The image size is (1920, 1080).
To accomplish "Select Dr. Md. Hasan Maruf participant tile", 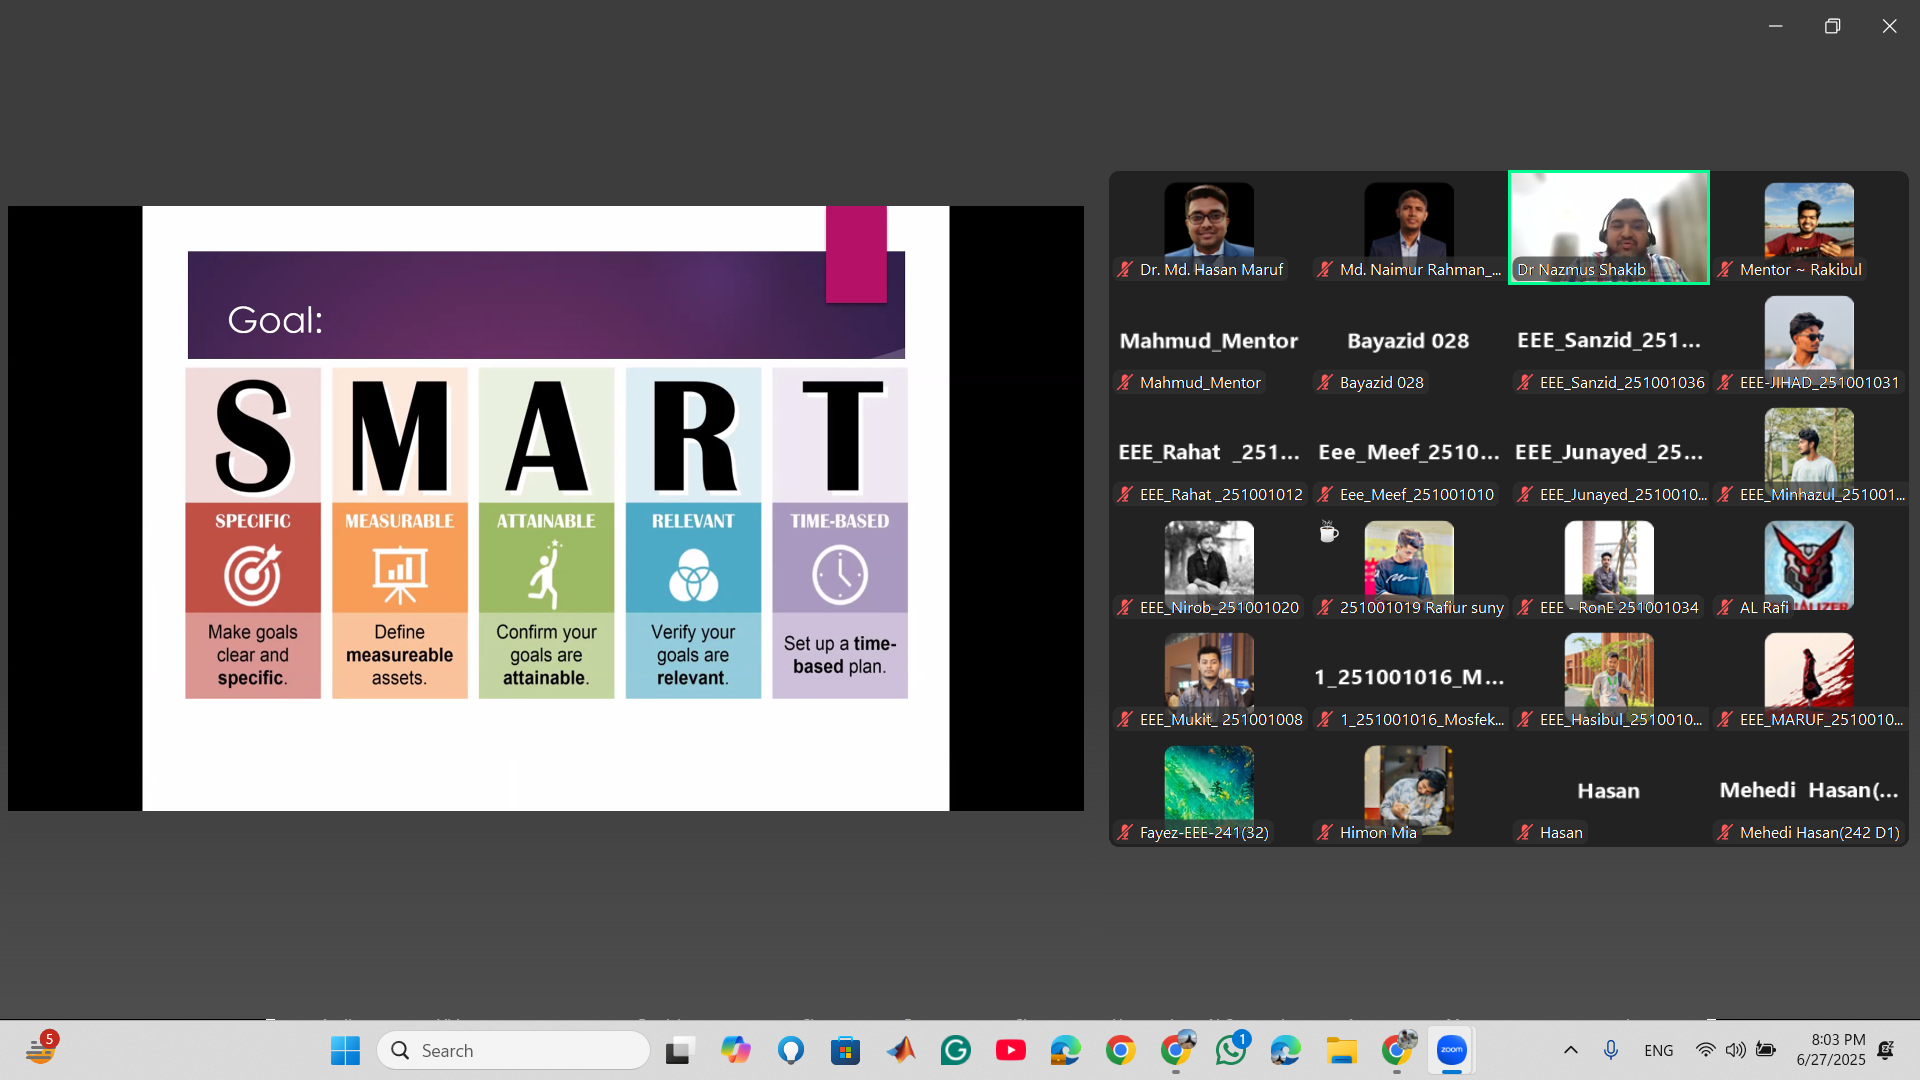I will click(1208, 227).
